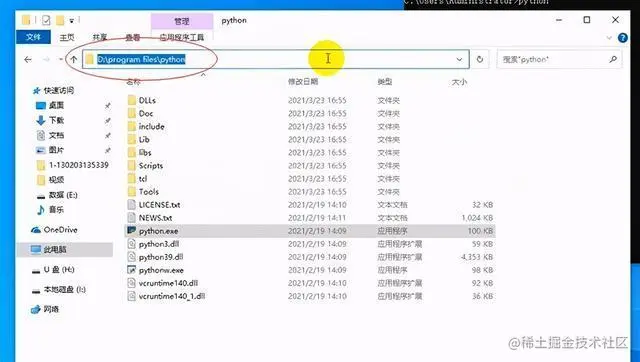Open the help question mark icon
Screen dimensions: 640x362
(623, 38)
